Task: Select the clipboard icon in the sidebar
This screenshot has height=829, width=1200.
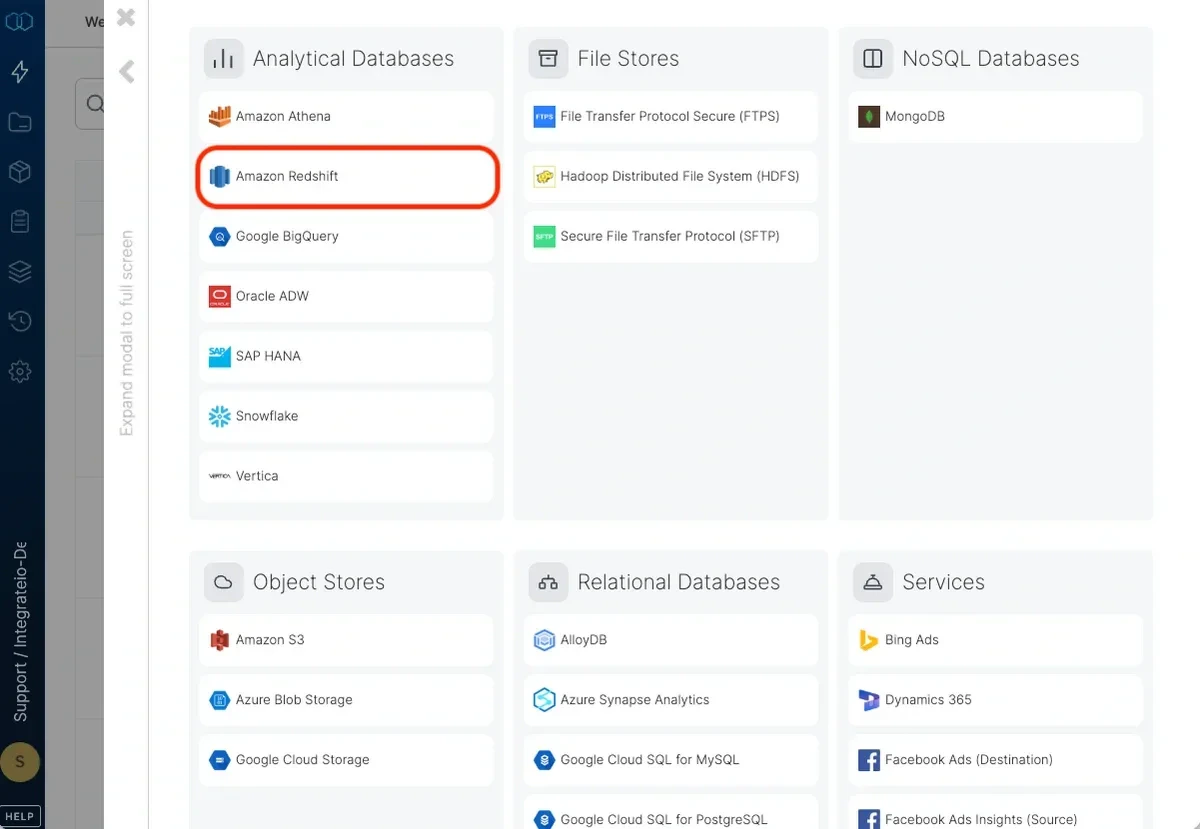Action: pos(21,221)
